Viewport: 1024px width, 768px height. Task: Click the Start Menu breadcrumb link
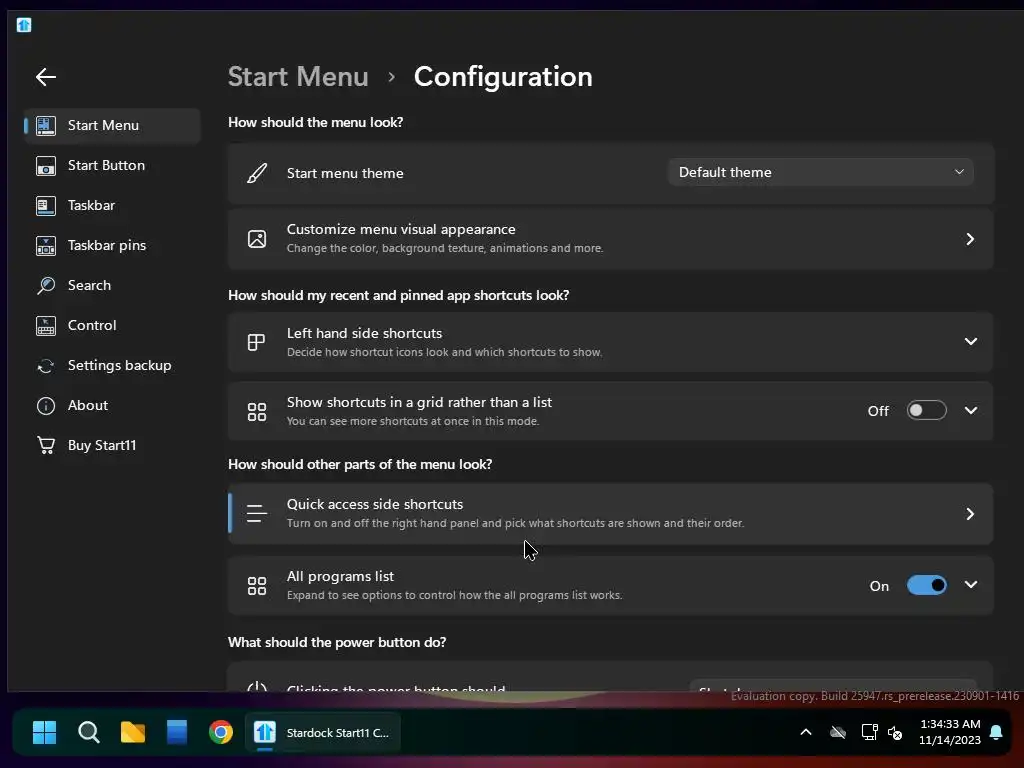298,77
